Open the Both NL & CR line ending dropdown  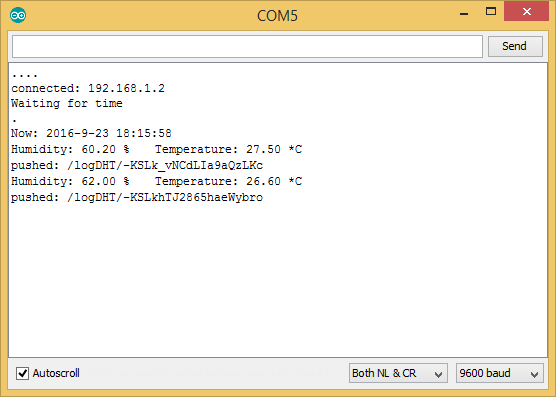[x=398, y=373]
